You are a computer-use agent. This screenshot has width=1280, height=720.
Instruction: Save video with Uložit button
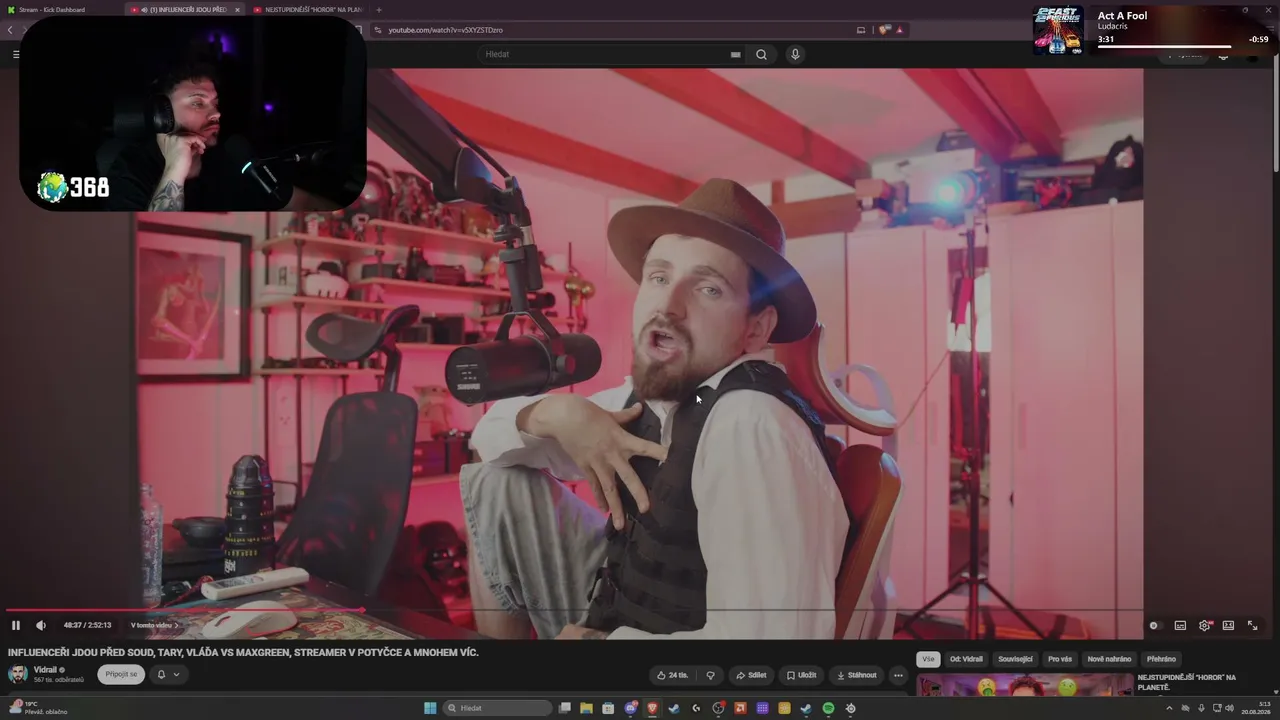[x=801, y=675]
